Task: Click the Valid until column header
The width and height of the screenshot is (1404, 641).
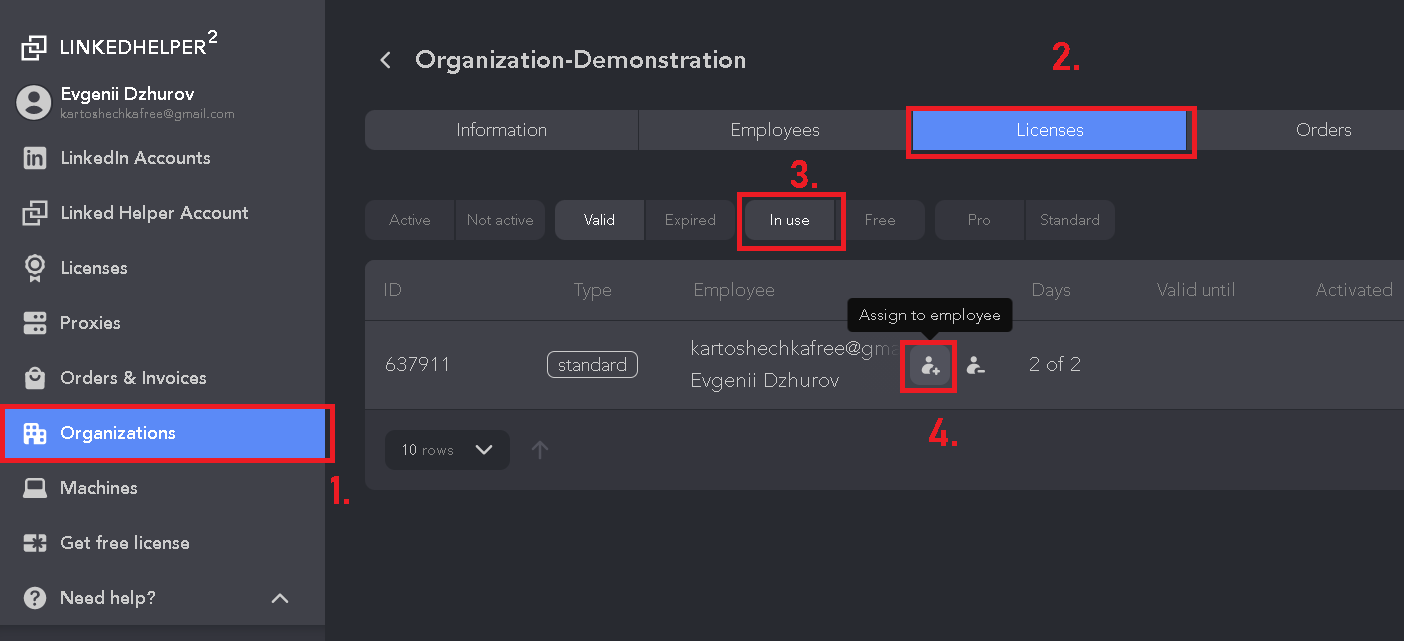Action: click(1196, 290)
